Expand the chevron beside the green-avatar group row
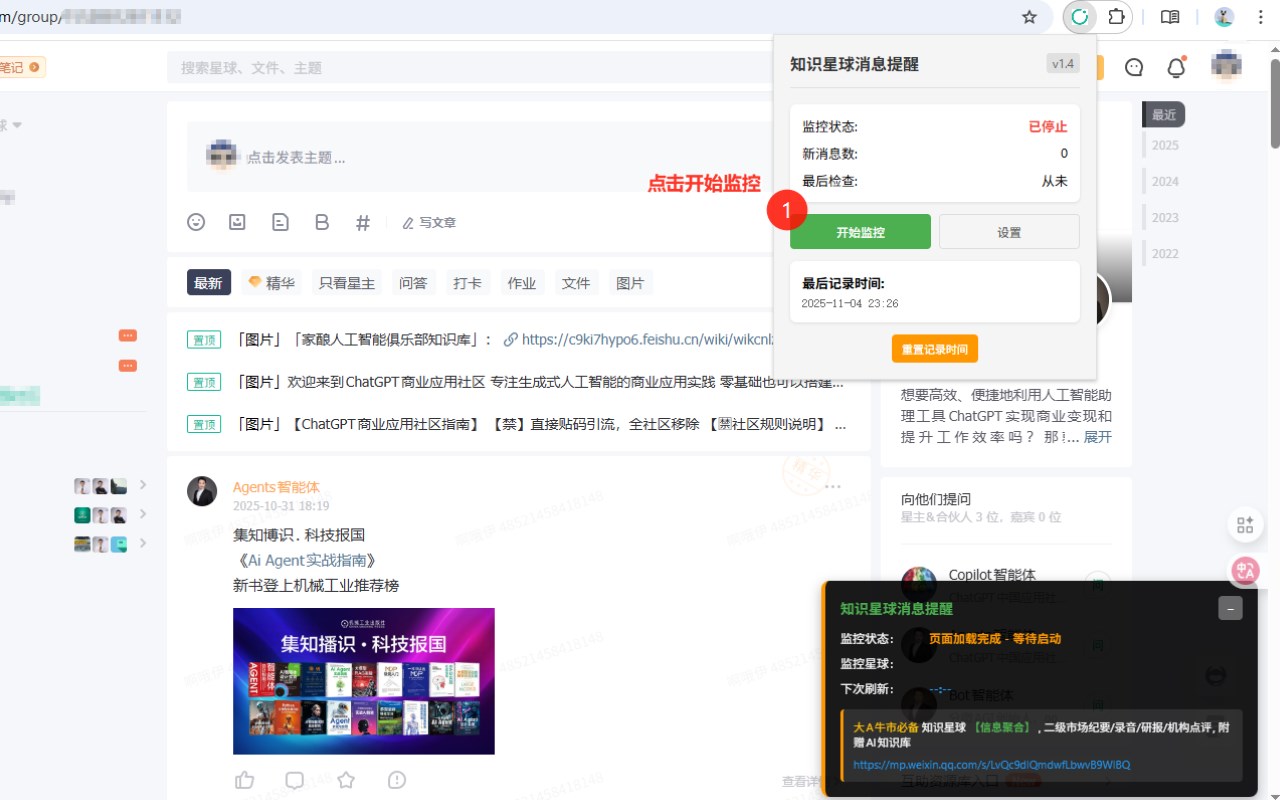The image size is (1280, 800). pyautogui.click(x=143, y=514)
